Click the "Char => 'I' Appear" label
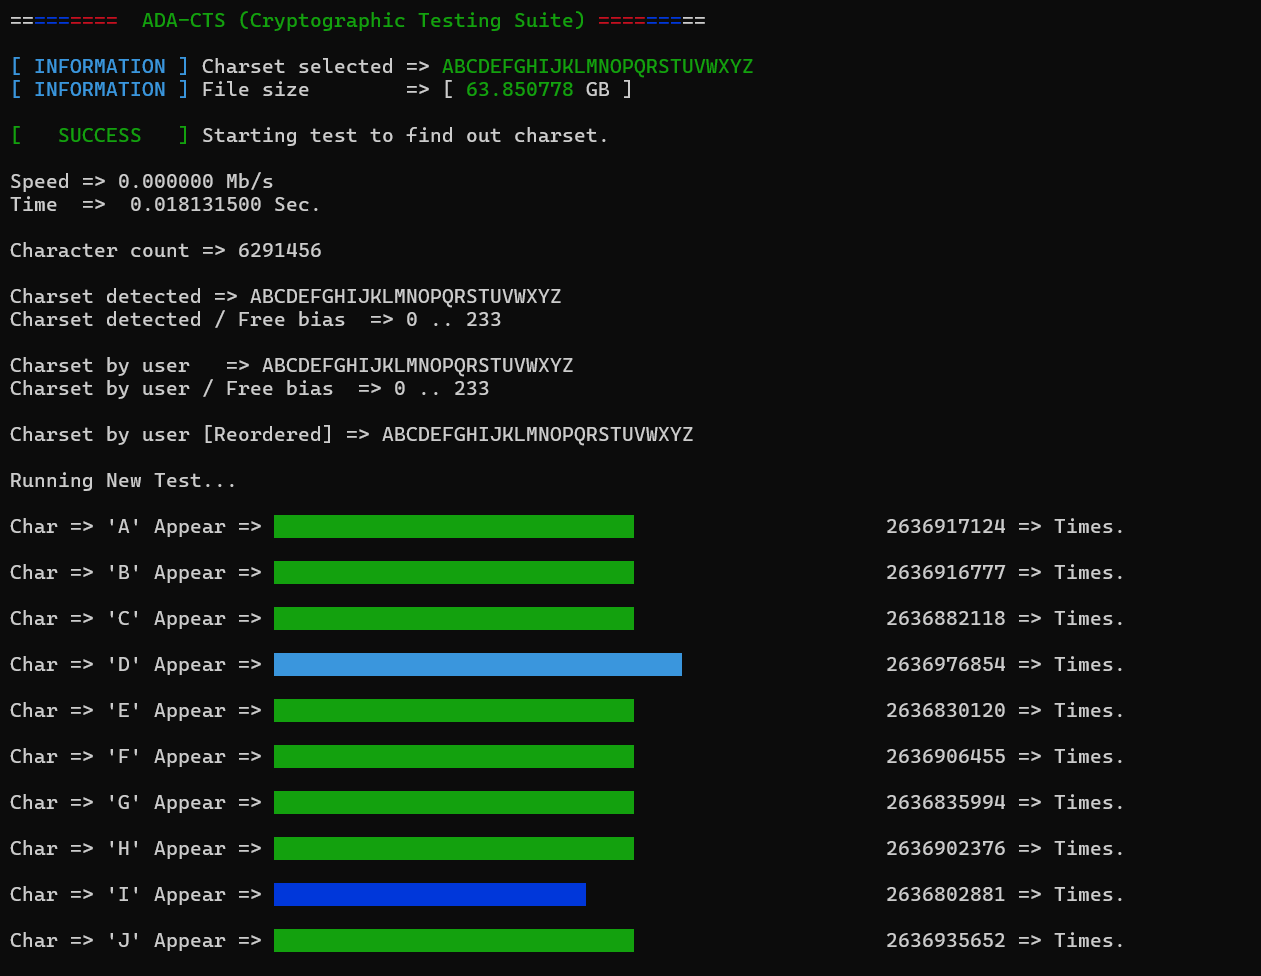Image resolution: width=1261 pixels, height=976 pixels. tap(118, 895)
